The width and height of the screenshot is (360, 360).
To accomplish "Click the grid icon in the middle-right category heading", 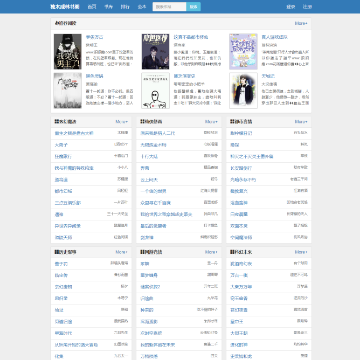I will pyautogui.click(x=232, y=122).
